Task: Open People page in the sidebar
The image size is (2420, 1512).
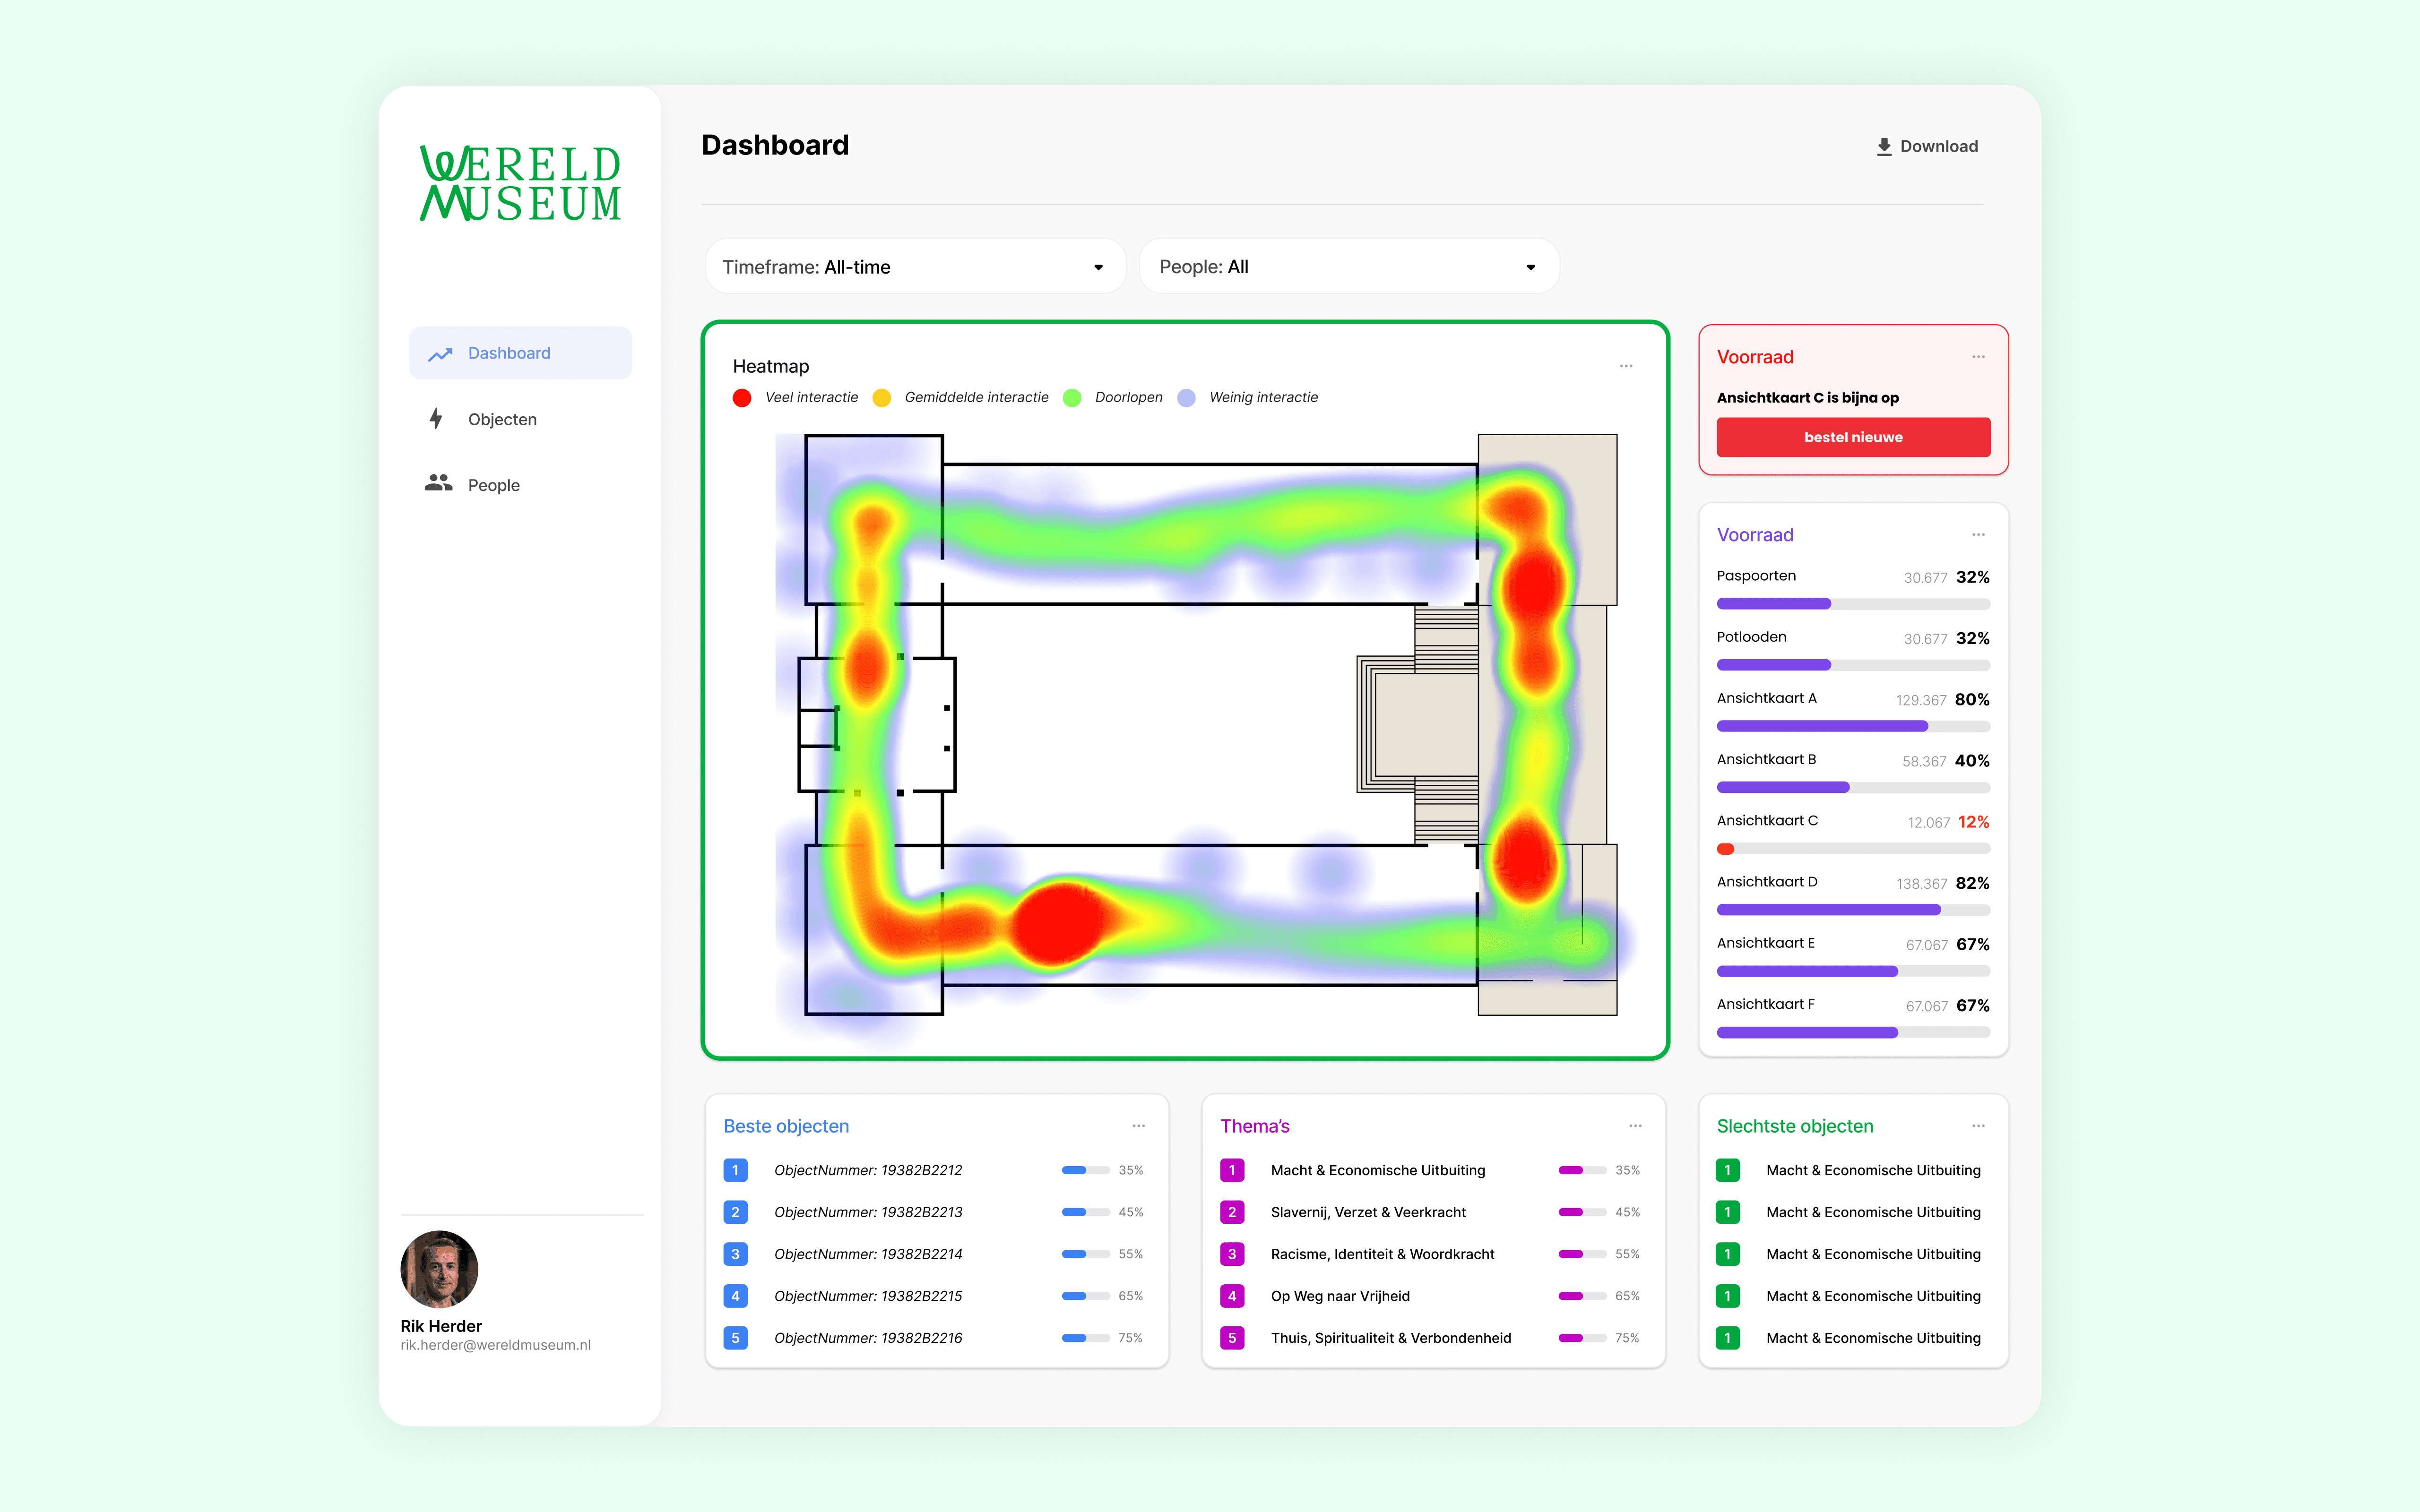Action: click(493, 485)
